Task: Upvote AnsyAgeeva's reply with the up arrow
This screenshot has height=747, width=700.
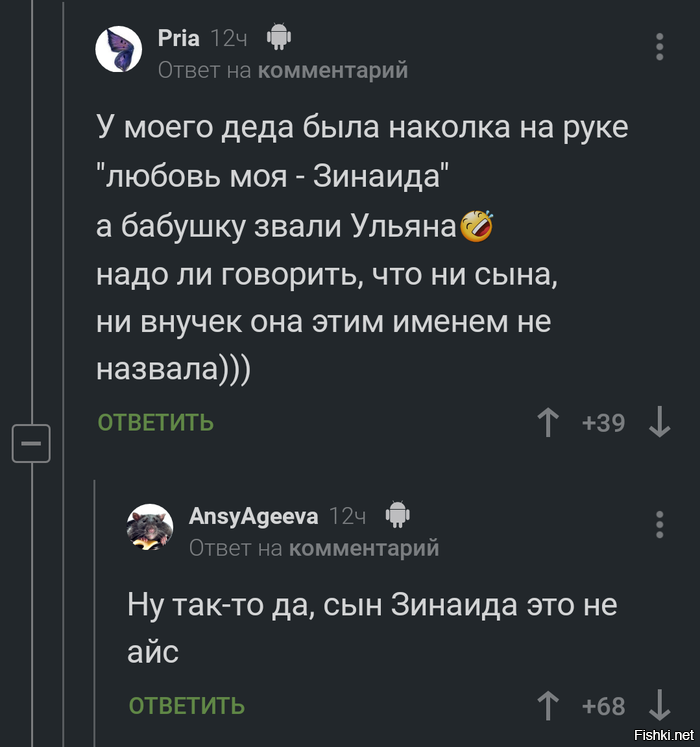Action: point(547,706)
